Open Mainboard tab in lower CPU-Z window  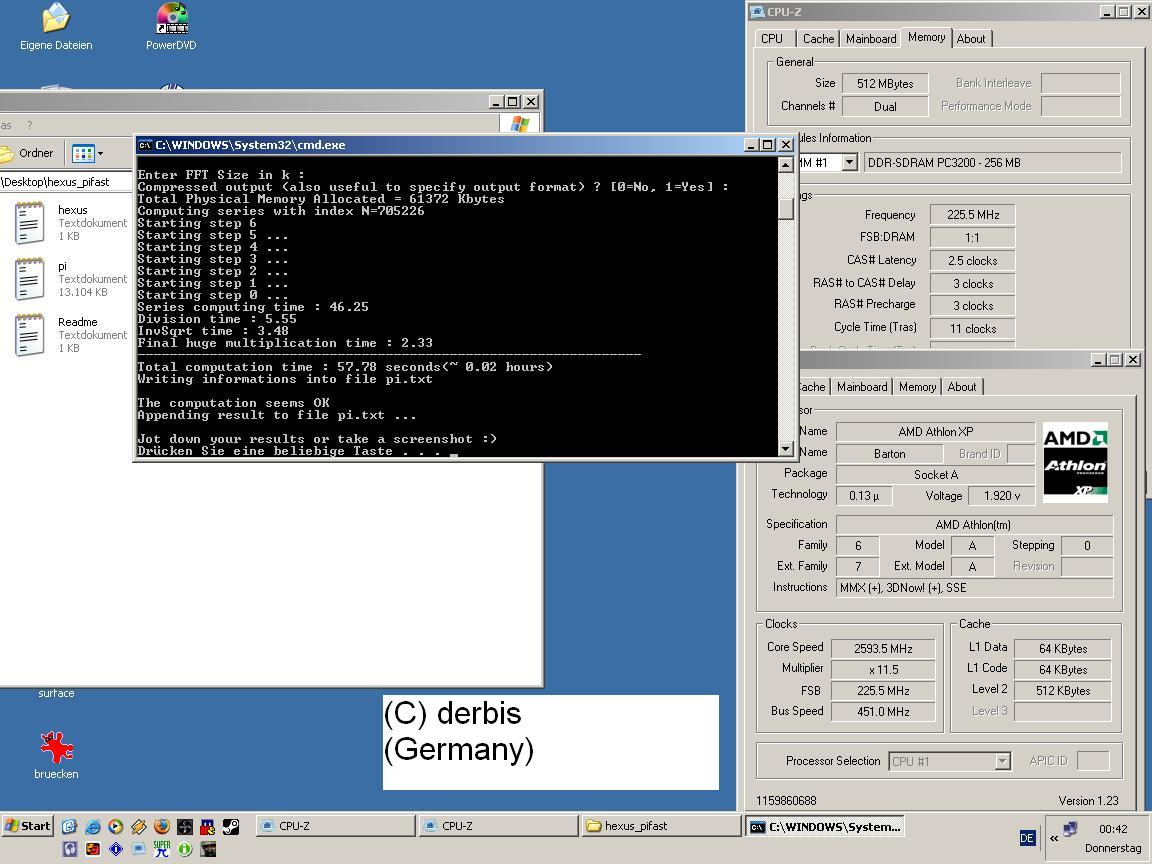click(x=862, y=386)
